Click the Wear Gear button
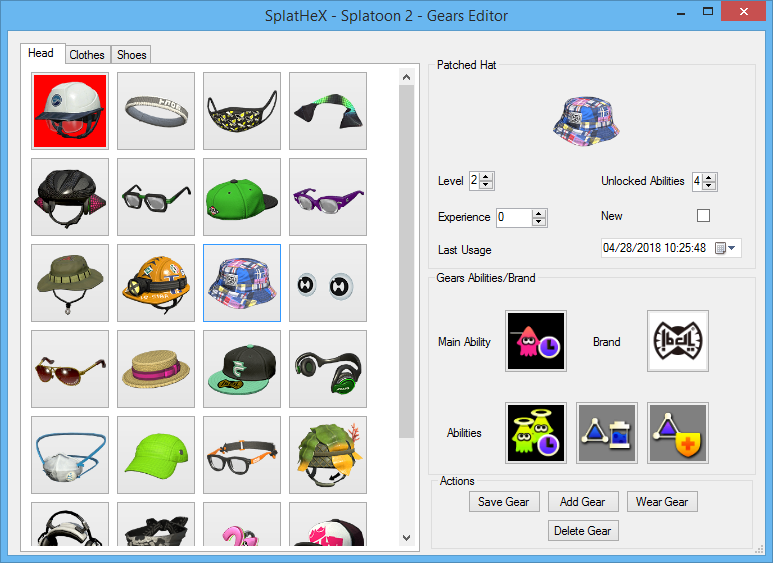Screen dimensions: 773x563 click(662, 502)
